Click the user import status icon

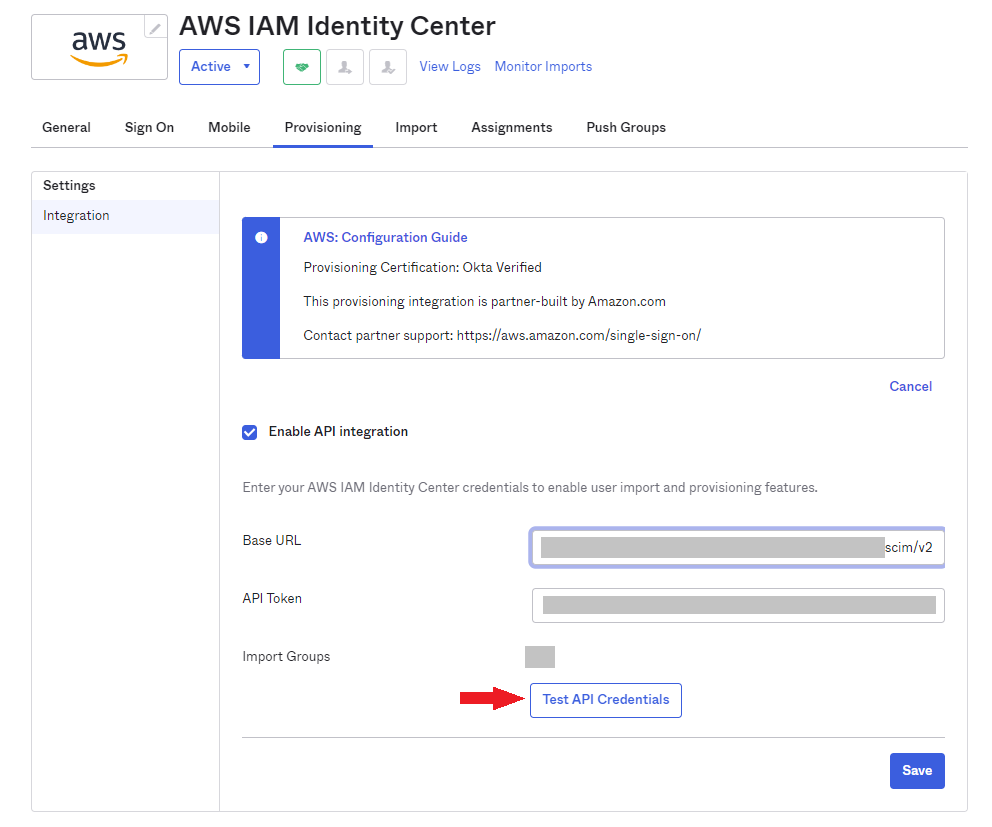pos(345,67)
